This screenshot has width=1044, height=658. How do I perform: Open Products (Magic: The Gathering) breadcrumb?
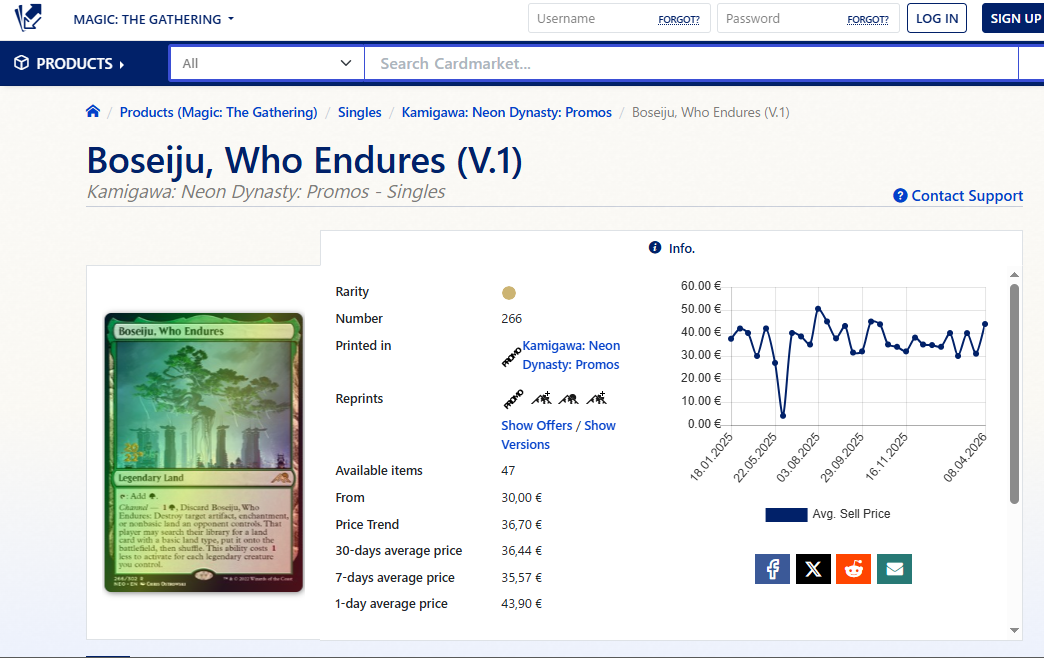coord(218,112)
